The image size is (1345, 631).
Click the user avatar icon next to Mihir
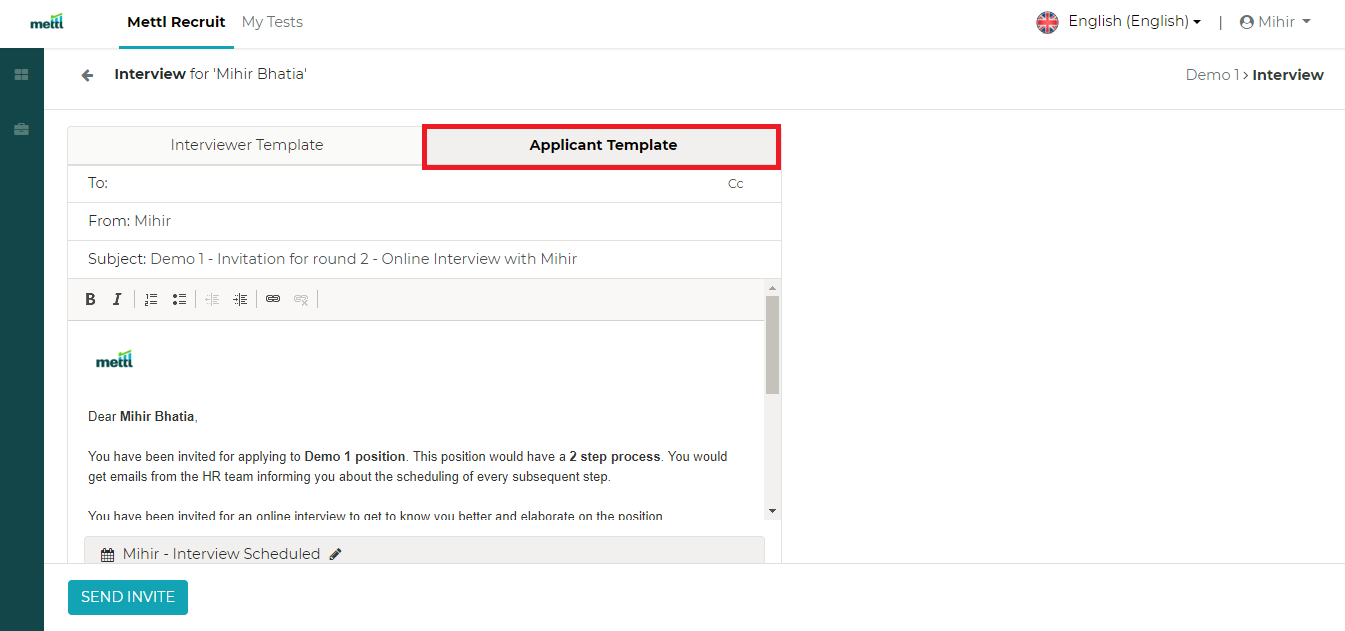click(1247, 22)
